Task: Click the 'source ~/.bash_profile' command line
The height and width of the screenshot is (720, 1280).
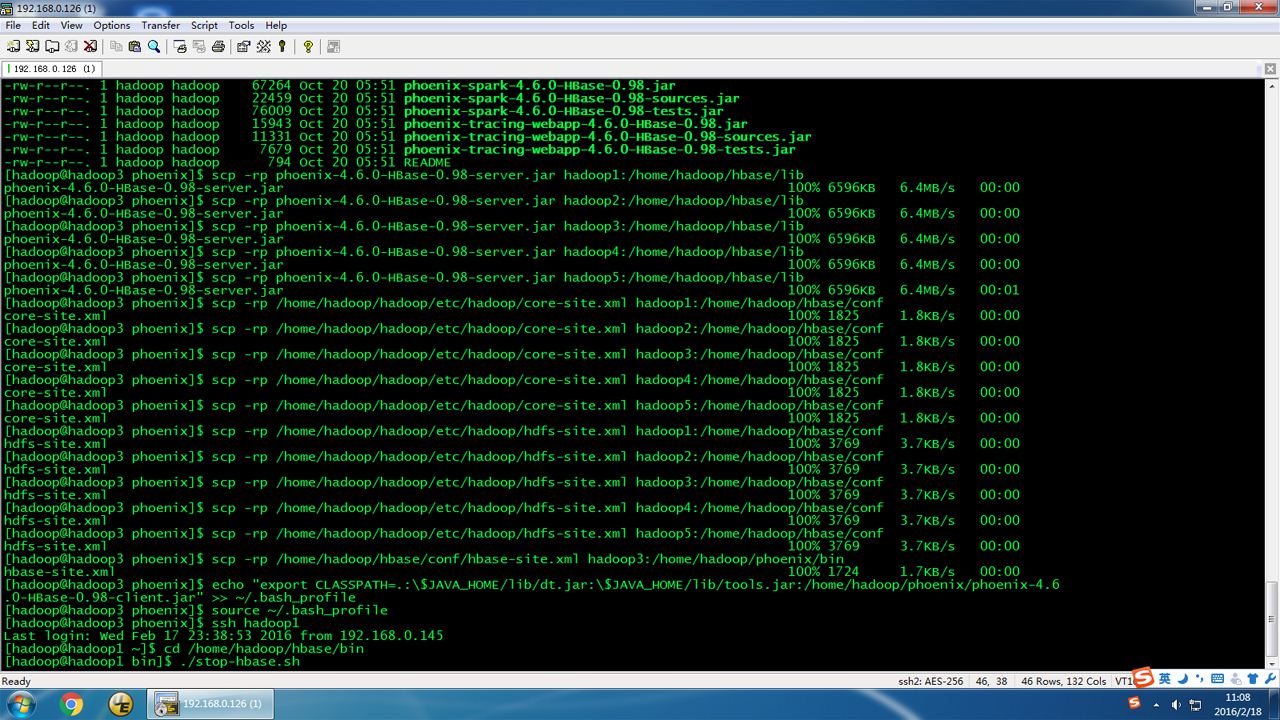Action: [x=195, y=610]
